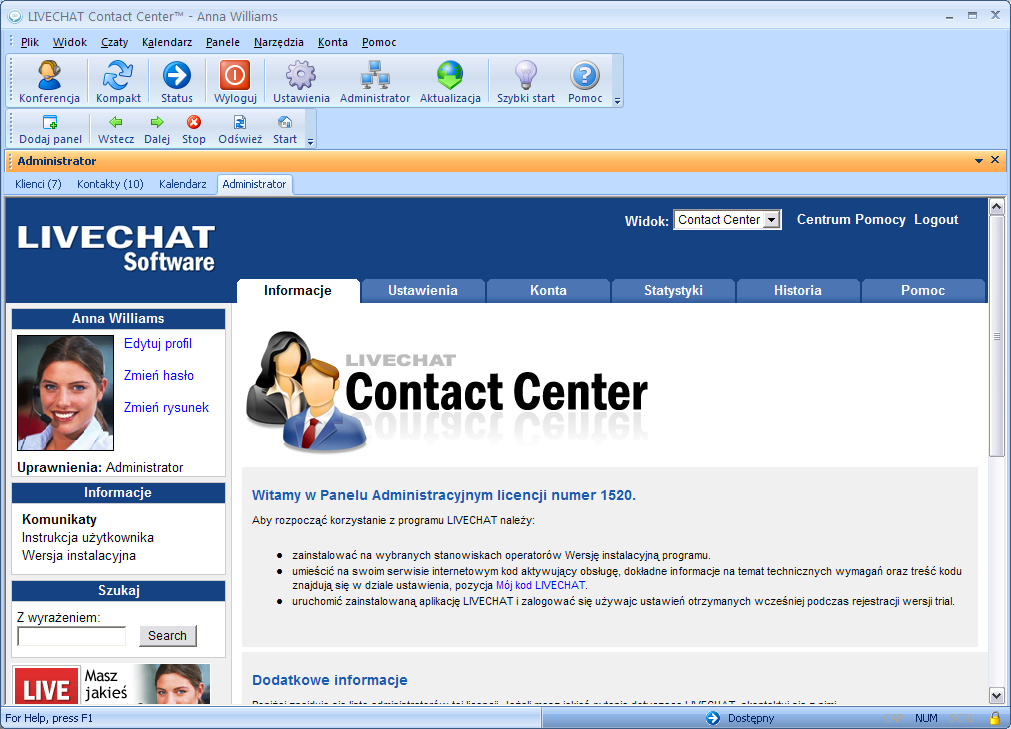Open the Narzędzia menu
Image resolution: width=1011 pixels, height=729 pixels.
279,43
